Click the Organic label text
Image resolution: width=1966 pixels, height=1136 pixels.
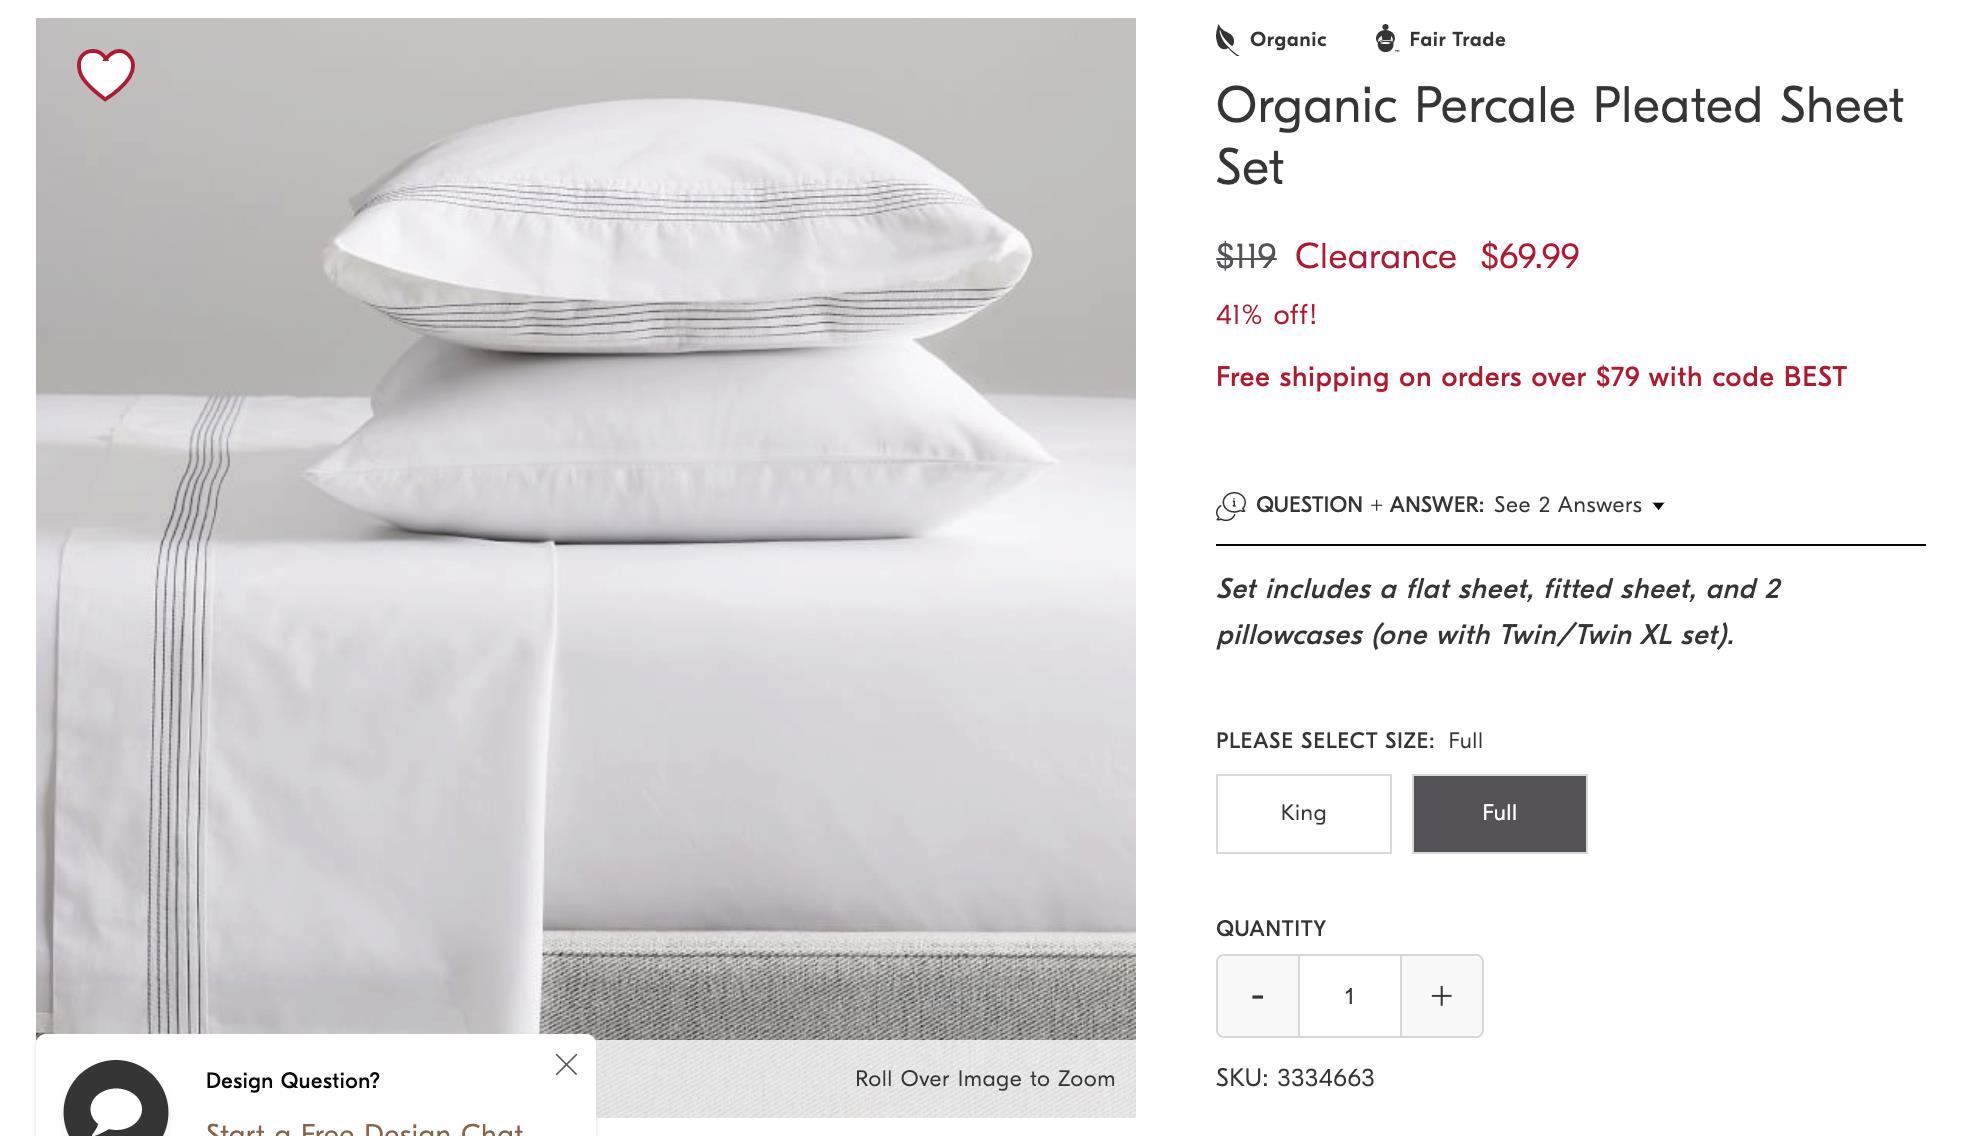pos(1288,40)
